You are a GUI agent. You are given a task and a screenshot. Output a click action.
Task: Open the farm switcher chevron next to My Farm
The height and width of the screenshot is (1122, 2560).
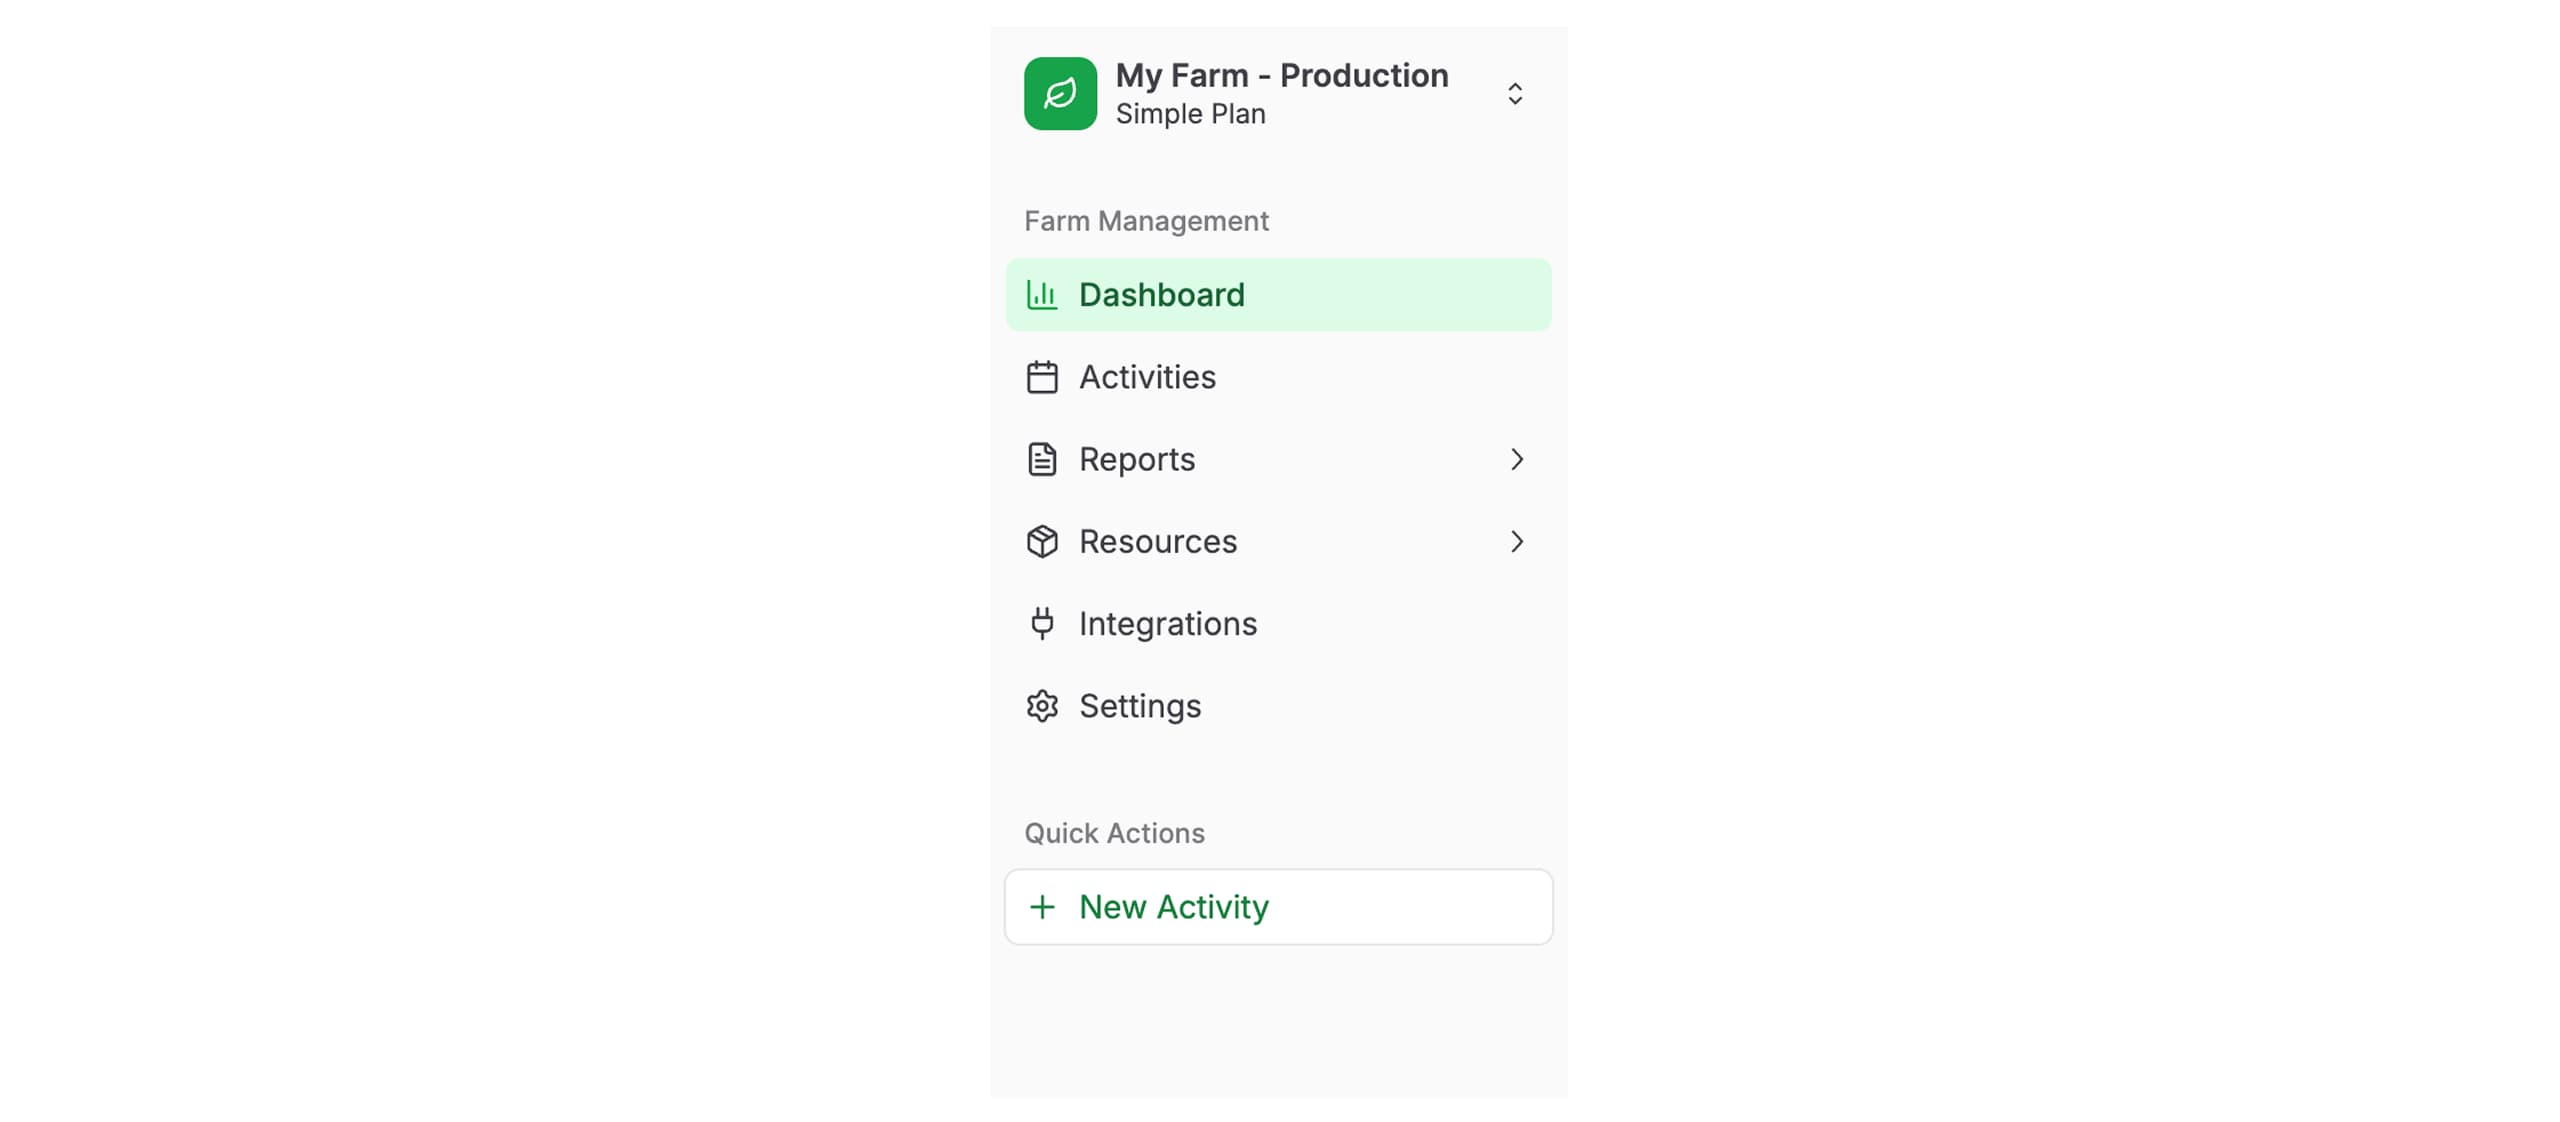(x=1513, y=93)
